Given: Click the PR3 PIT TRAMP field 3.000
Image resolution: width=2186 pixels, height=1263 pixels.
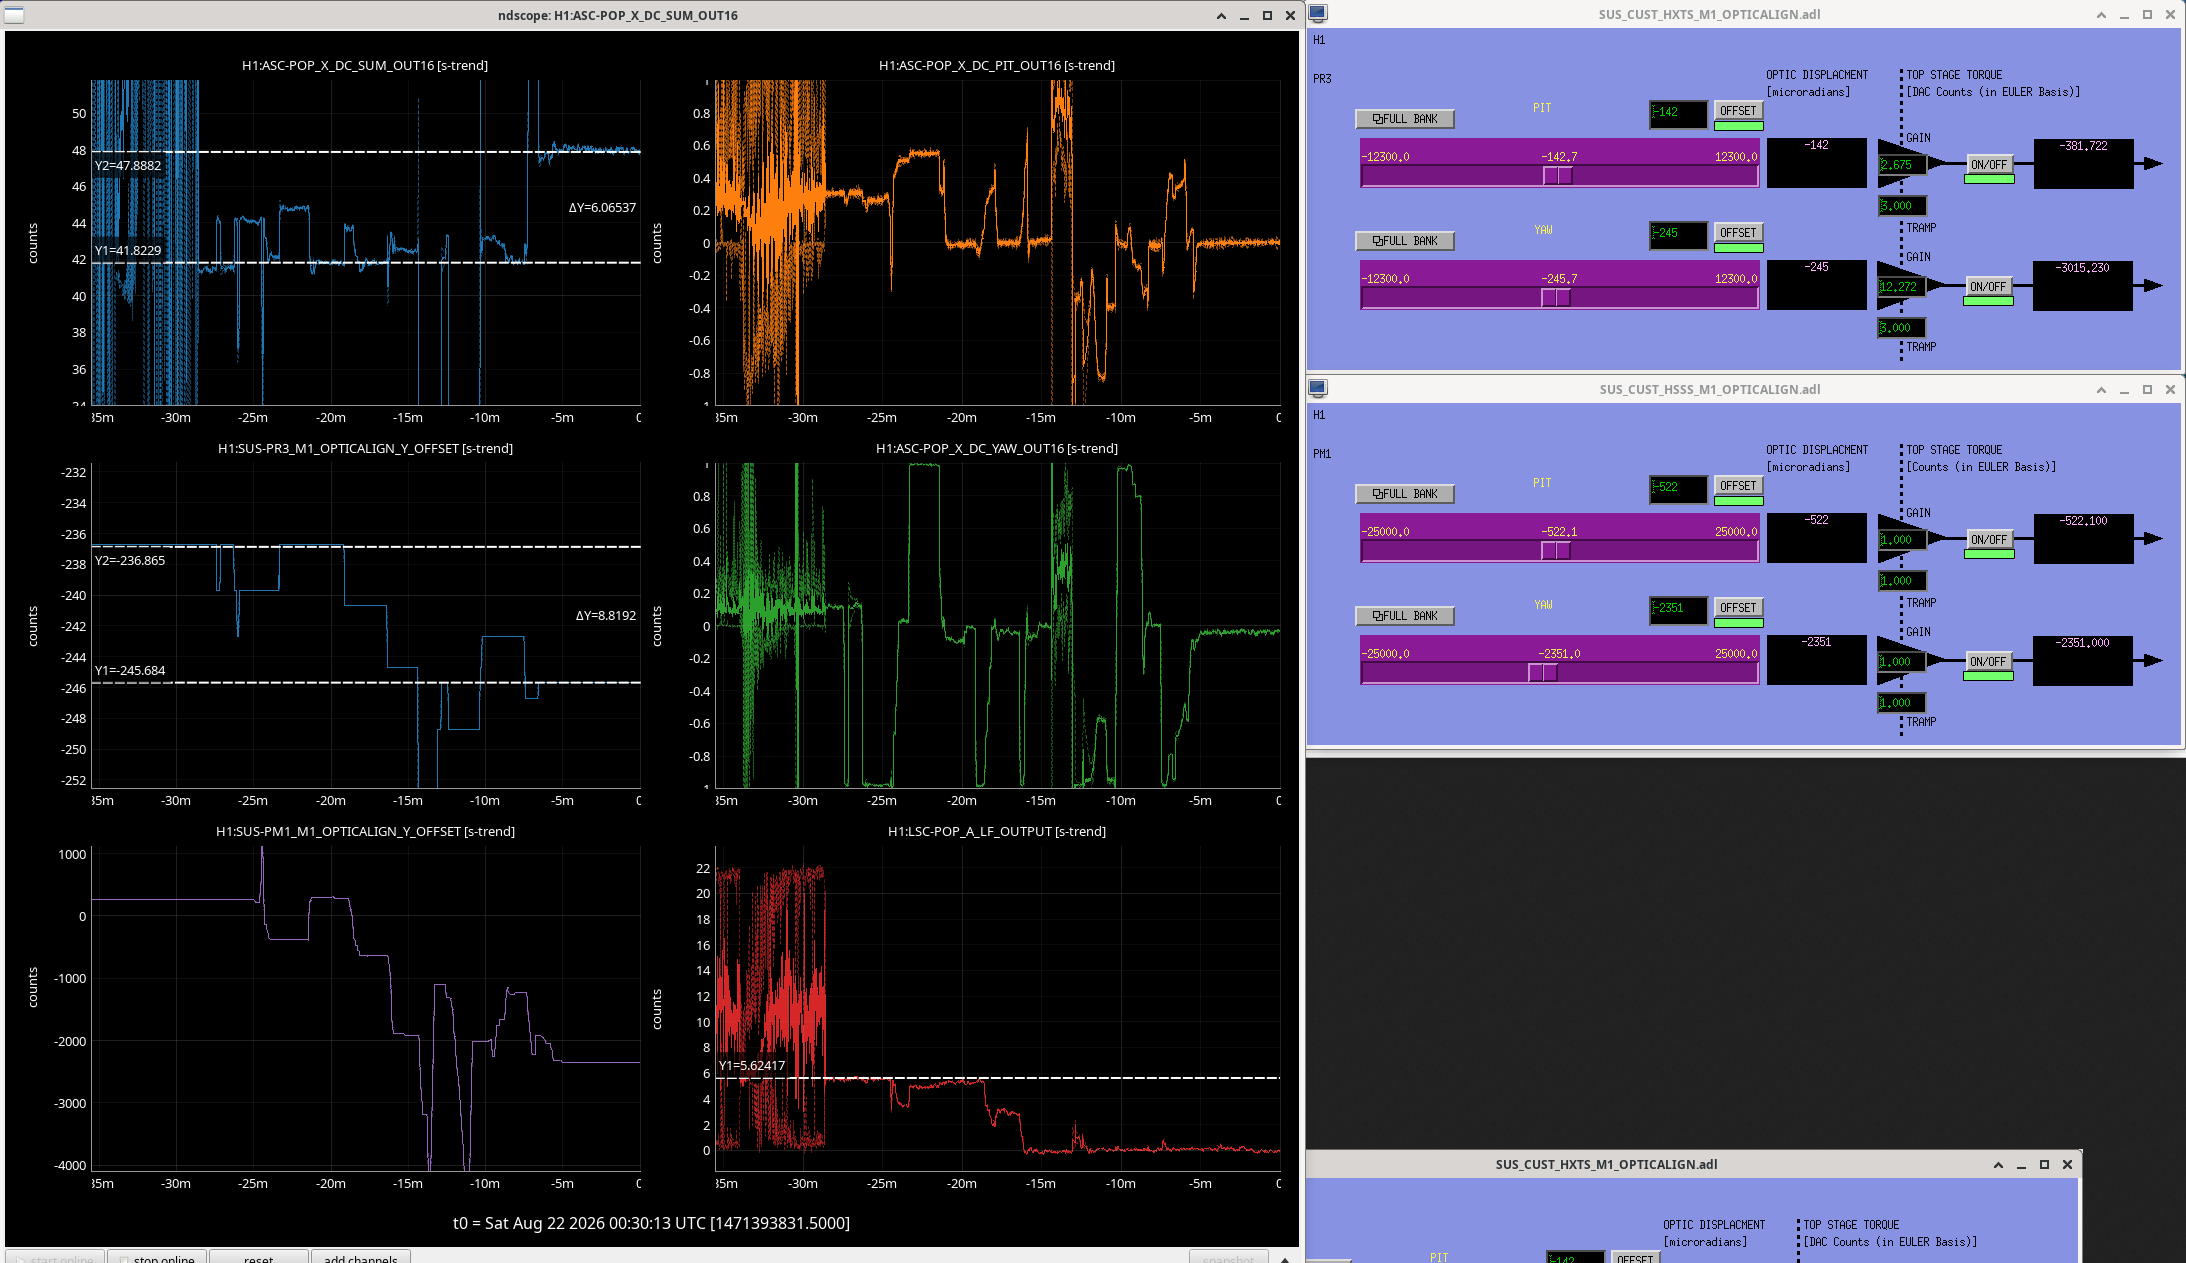Looking at the screenshot, I should pos(1902,206).
